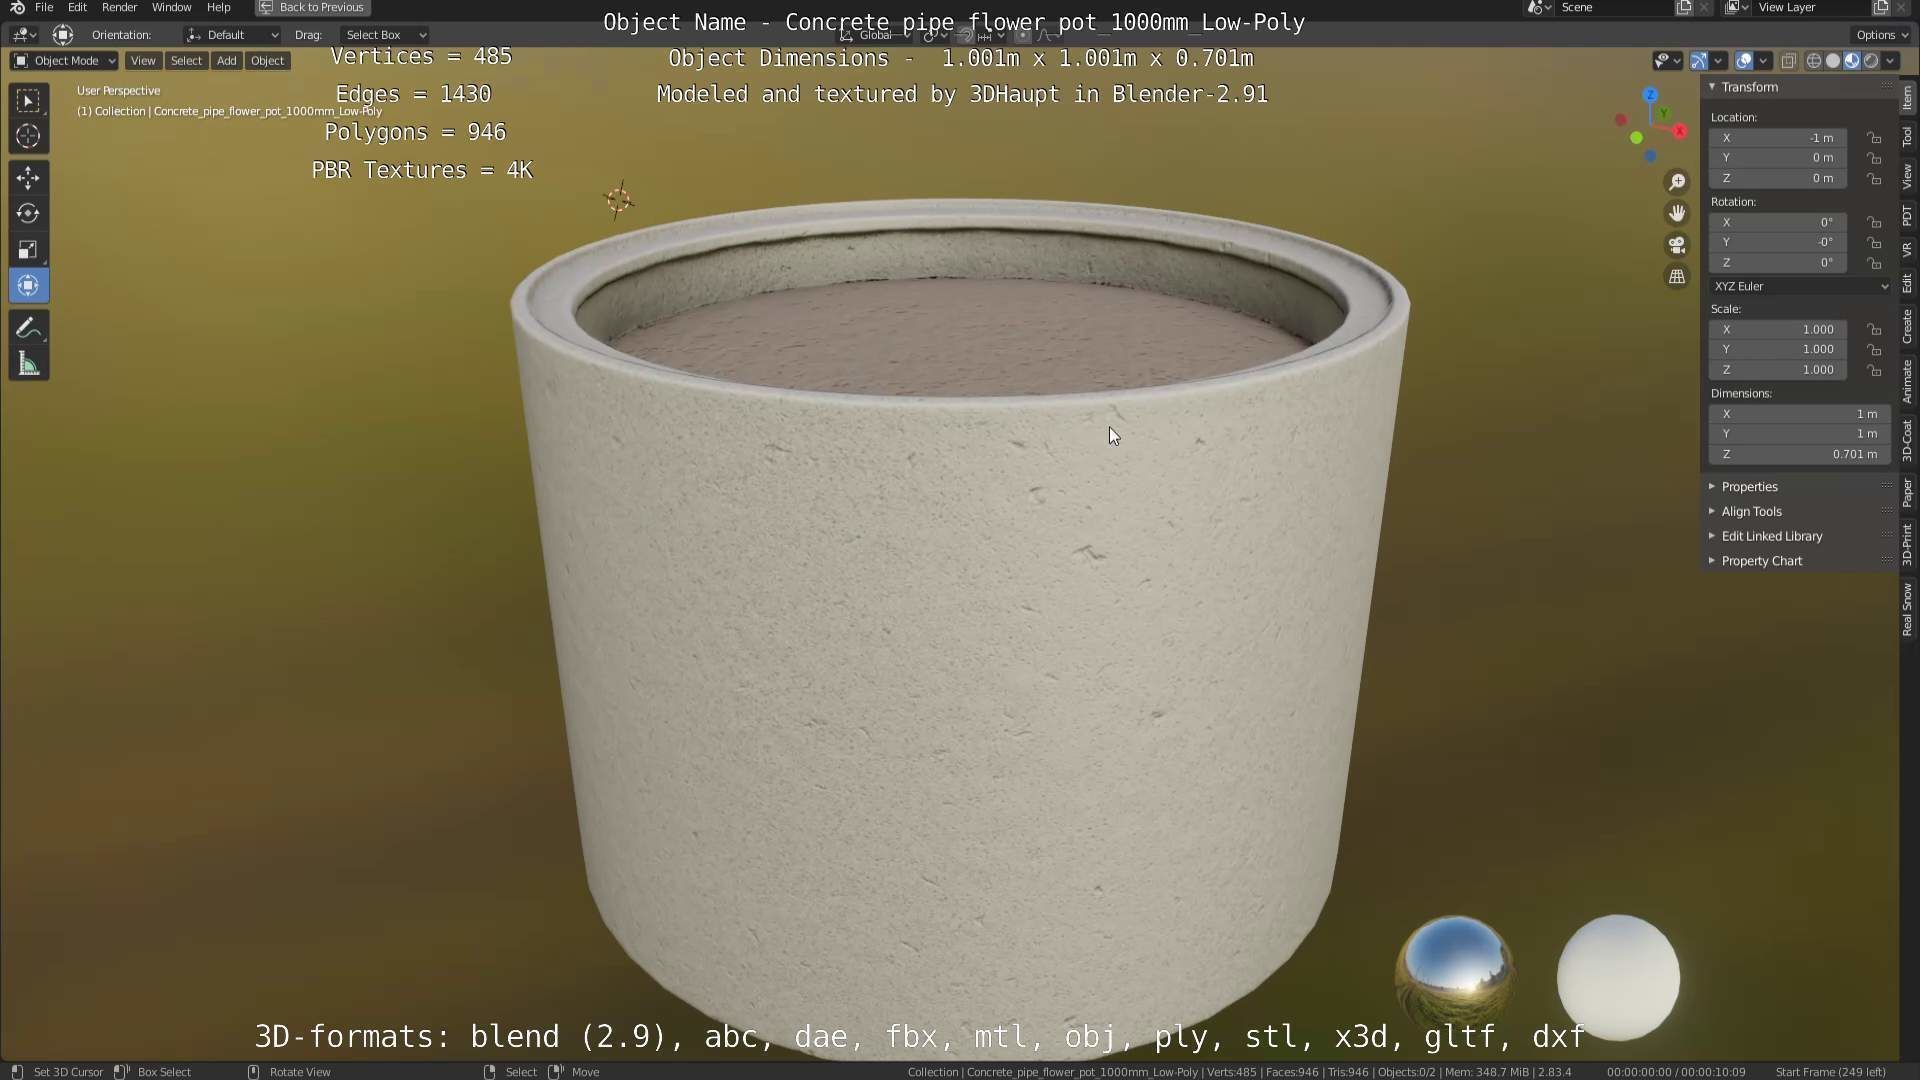Activate the 3D Cursor tool
Image resolution: width=1920 pixels, height=1080 pixels.
pos(28,136)
